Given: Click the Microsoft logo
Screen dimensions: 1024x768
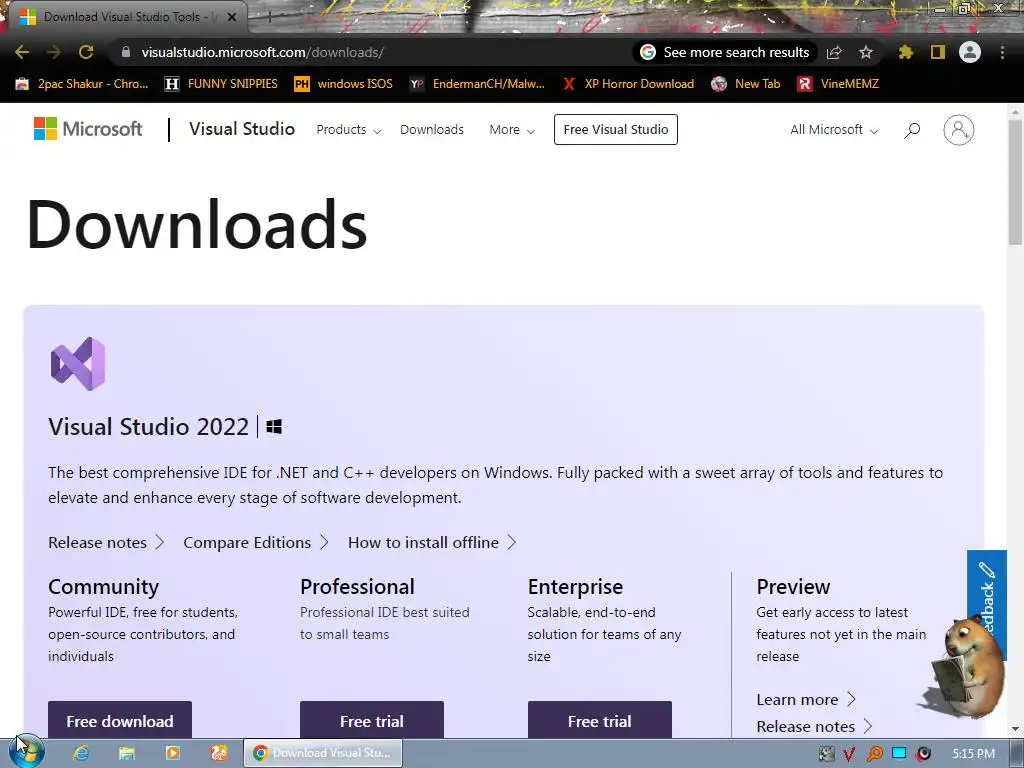Looking at the screenshot, I should pyautogui.click(x=88, y=129).
